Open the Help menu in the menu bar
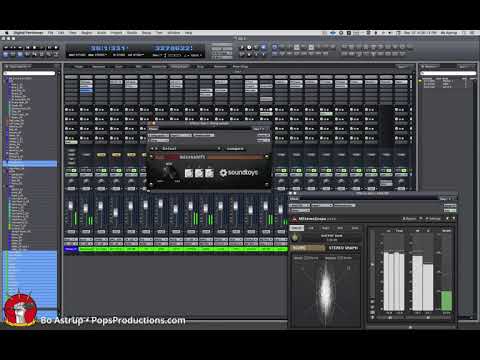 pos(188,33)
